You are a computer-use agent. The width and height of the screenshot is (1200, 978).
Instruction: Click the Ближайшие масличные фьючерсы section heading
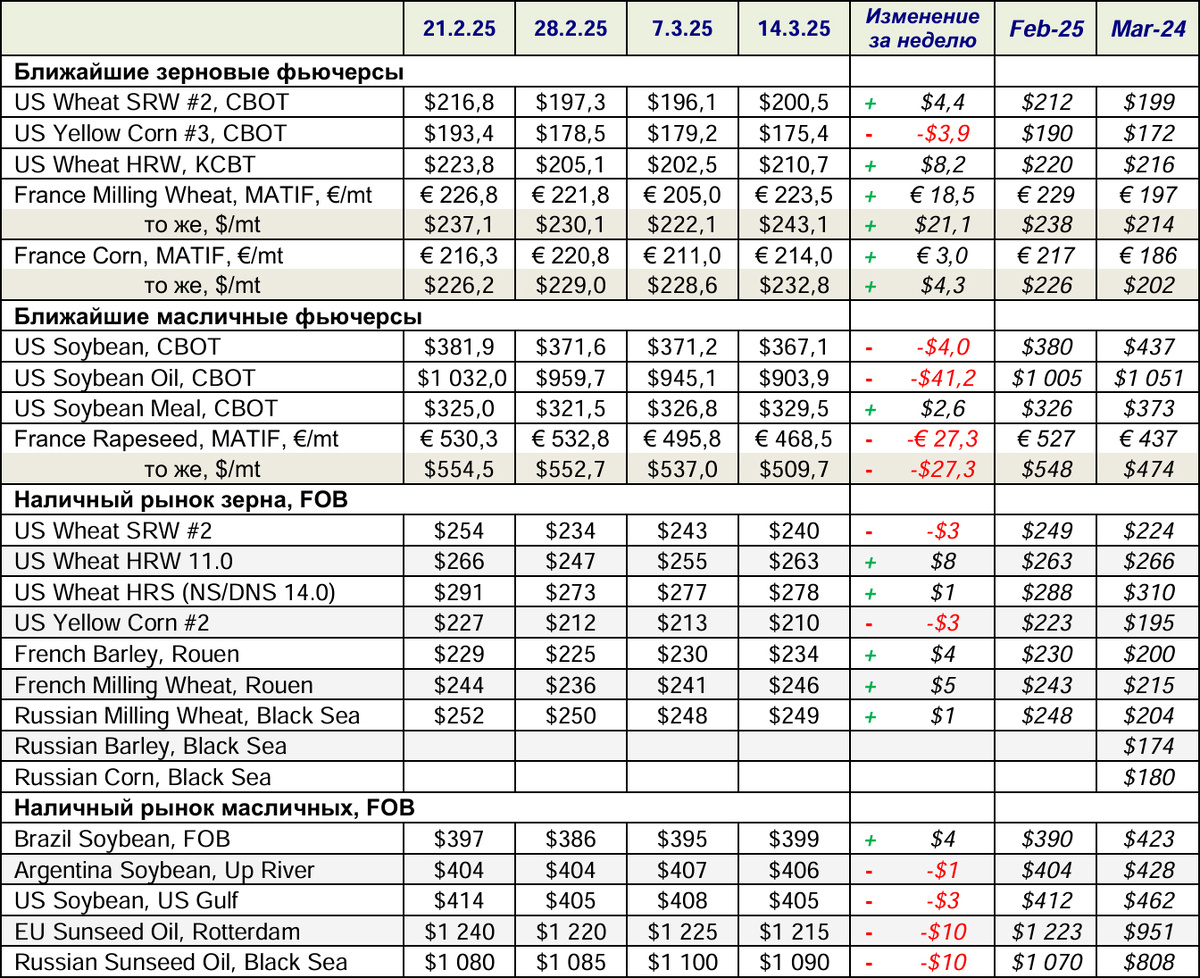click(217, 317)
